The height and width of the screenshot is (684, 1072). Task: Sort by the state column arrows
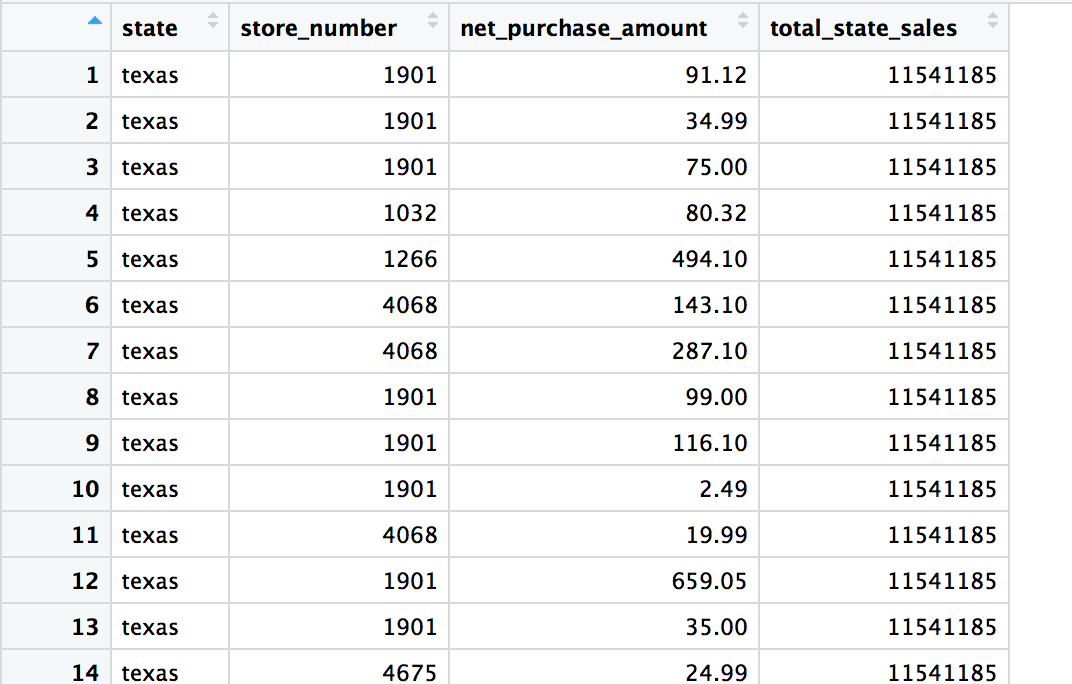coord(213,21)
